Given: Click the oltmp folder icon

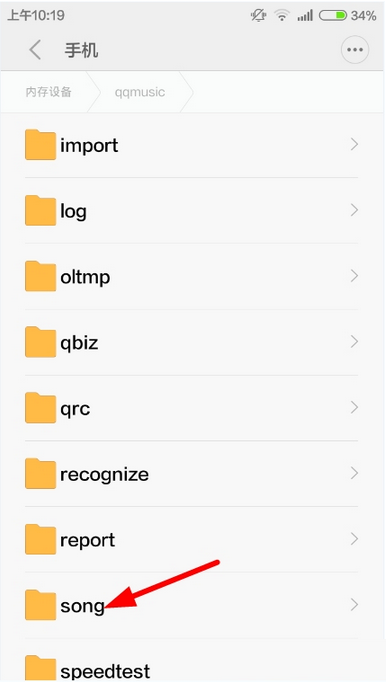Looking at the screenshot, I should pyautogui.click(x=40, y=276).
